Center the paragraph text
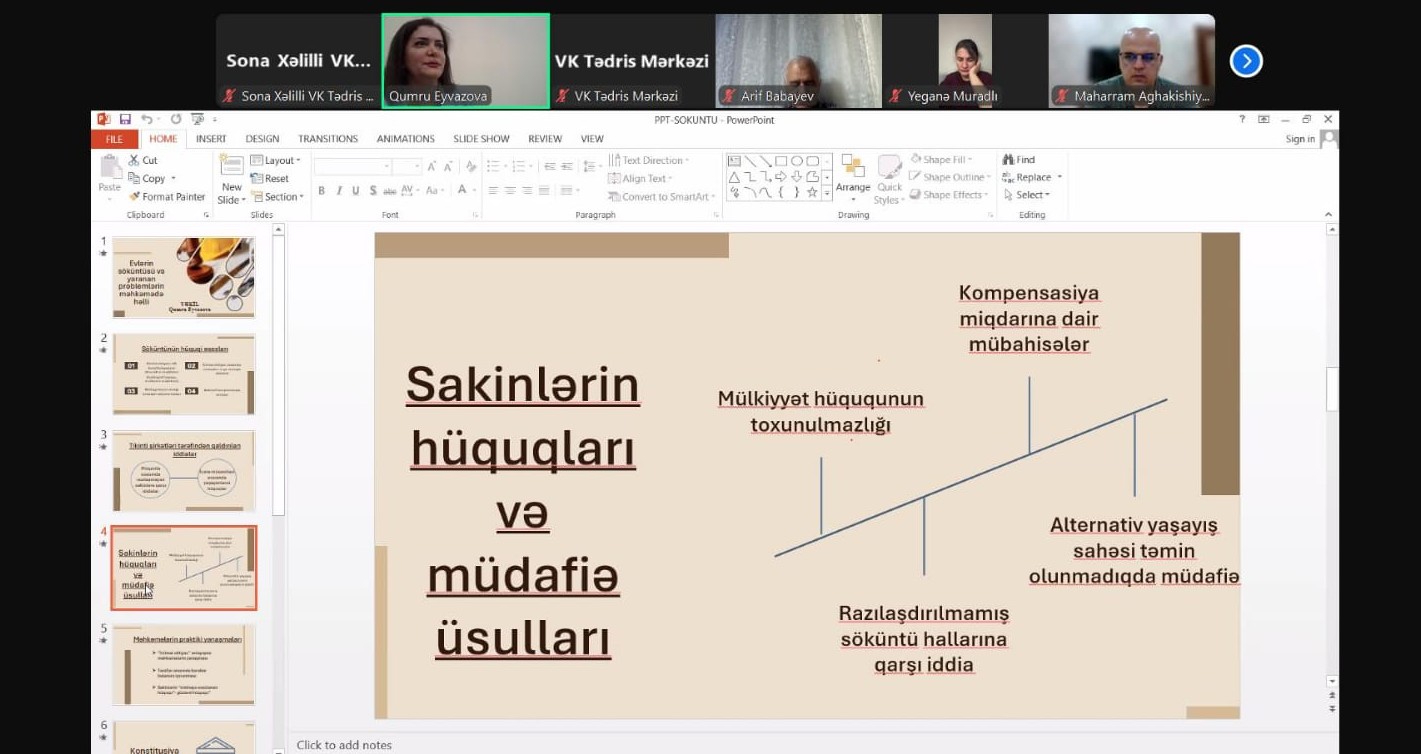Image resolution: width=1421 pixels, height=754 pixels. [x=510, y=190]
